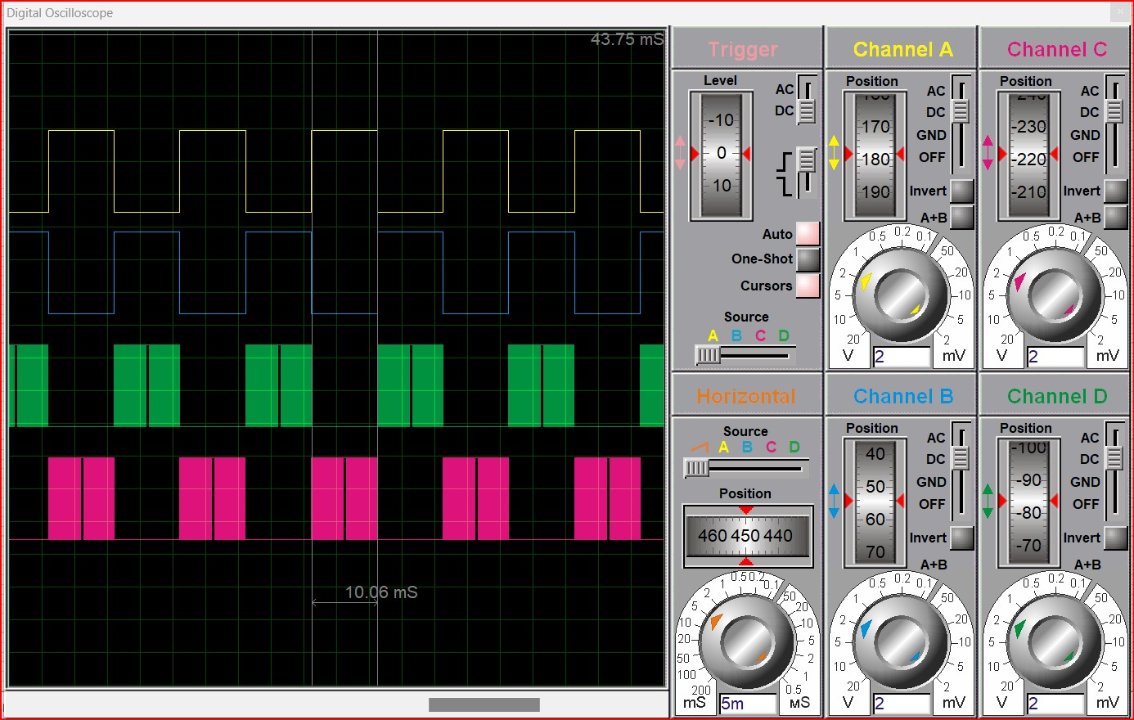
Task: Click the large green pointer on Channel D dial
Action: pyautogui.click(x=1020, y=628)
